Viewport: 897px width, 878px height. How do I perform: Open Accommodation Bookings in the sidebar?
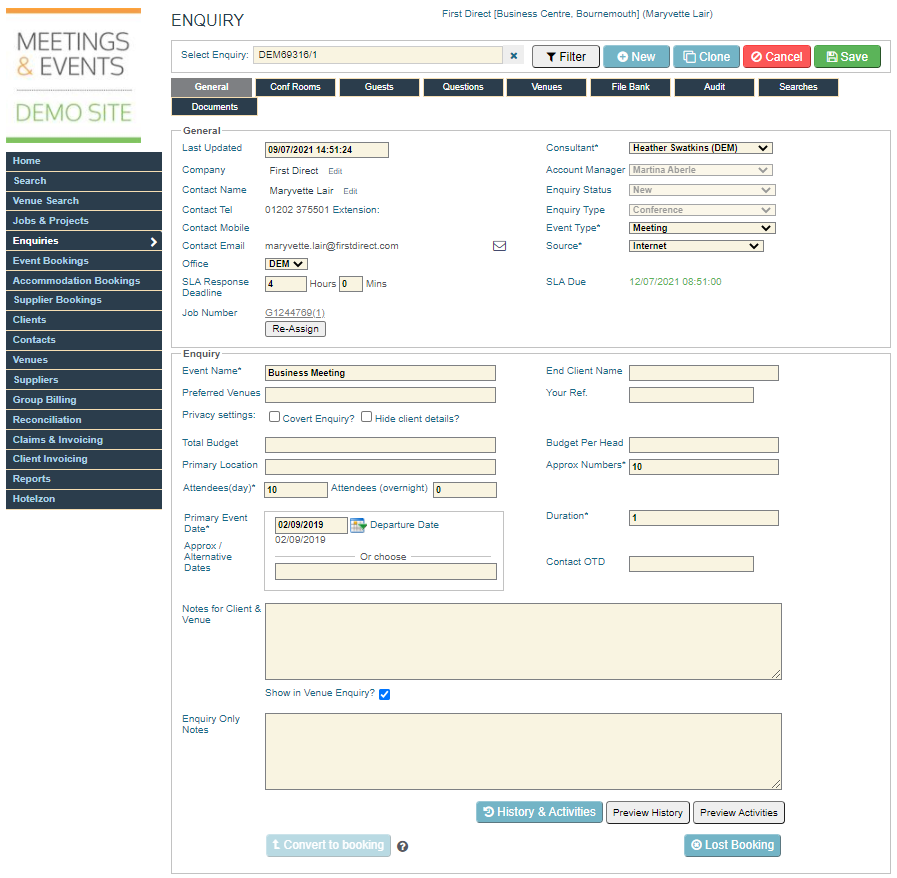[x=84, y=281]
